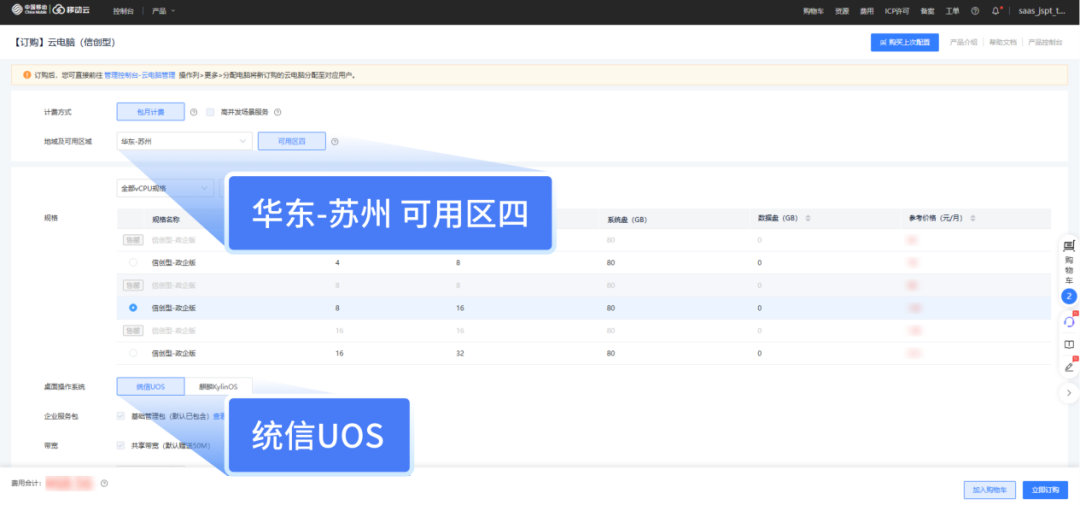Click help icon next to 包月计费
The width and height of the screenshot is (1080, 505).
tap(194, 112)
